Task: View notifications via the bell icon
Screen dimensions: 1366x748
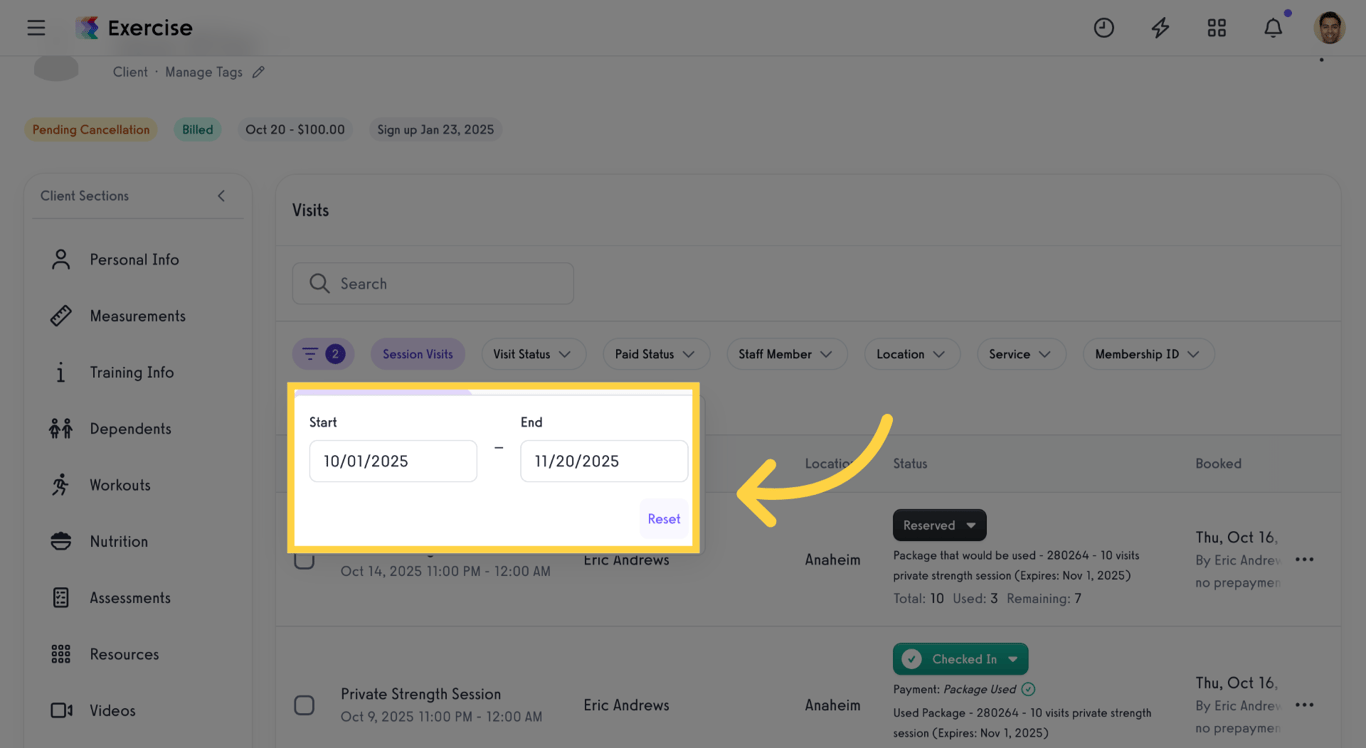Action: [1272, 27]
